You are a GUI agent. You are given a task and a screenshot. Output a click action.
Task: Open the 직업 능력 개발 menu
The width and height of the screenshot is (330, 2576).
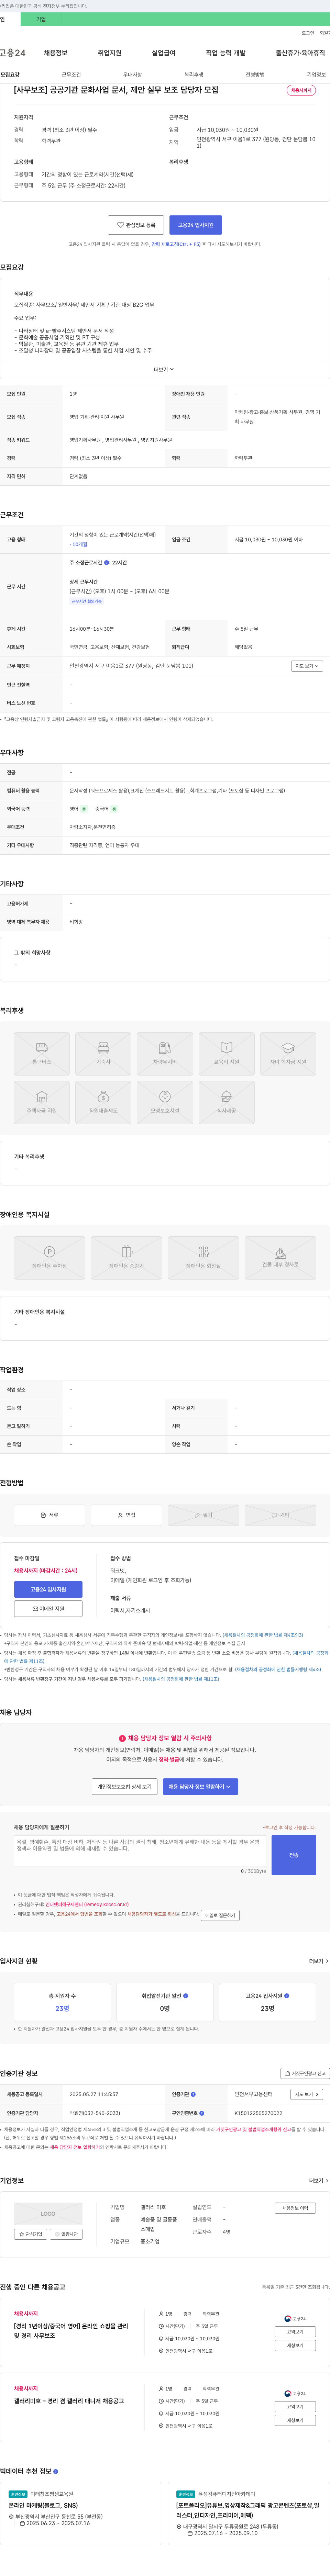point(225,53)
